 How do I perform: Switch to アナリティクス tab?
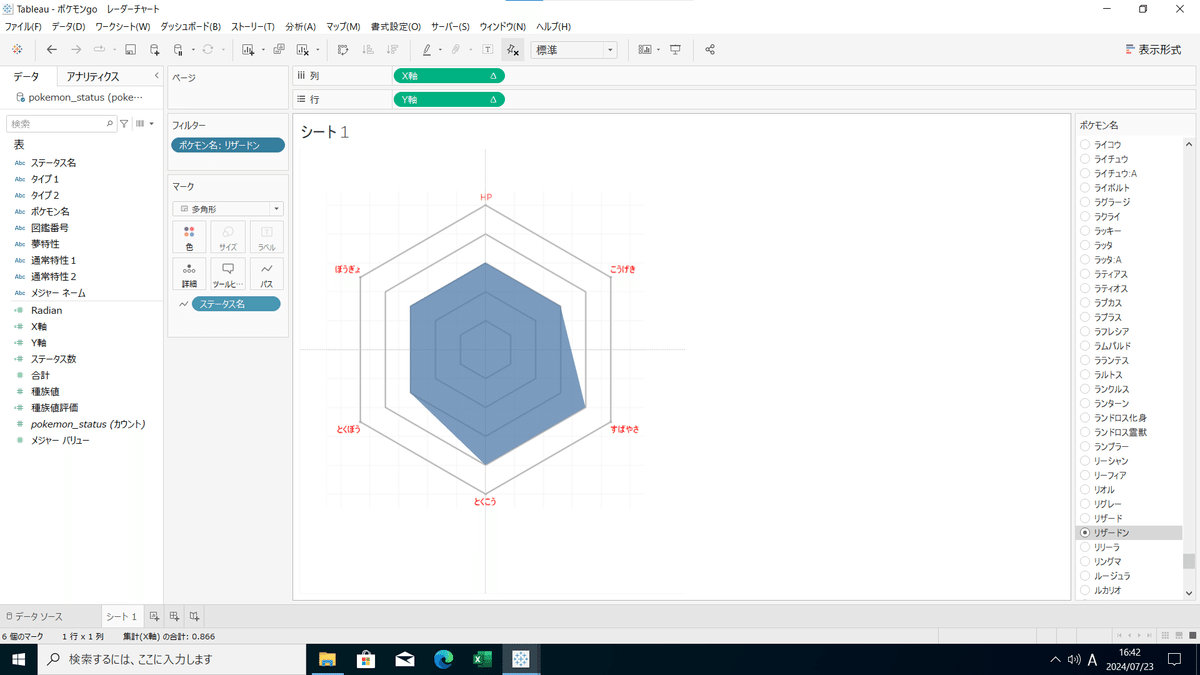[x=93, y=76]
